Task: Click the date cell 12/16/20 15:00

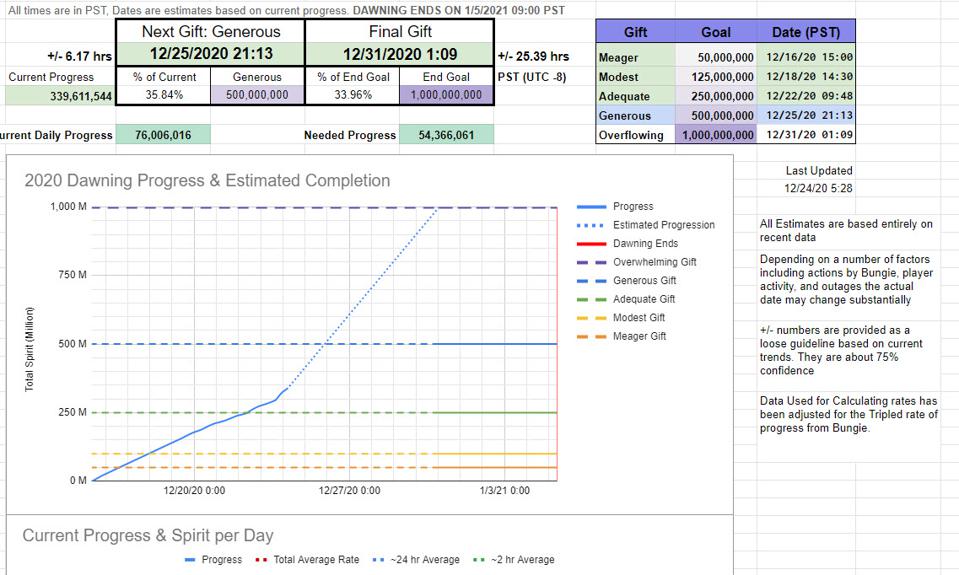Action: point(805,57)
